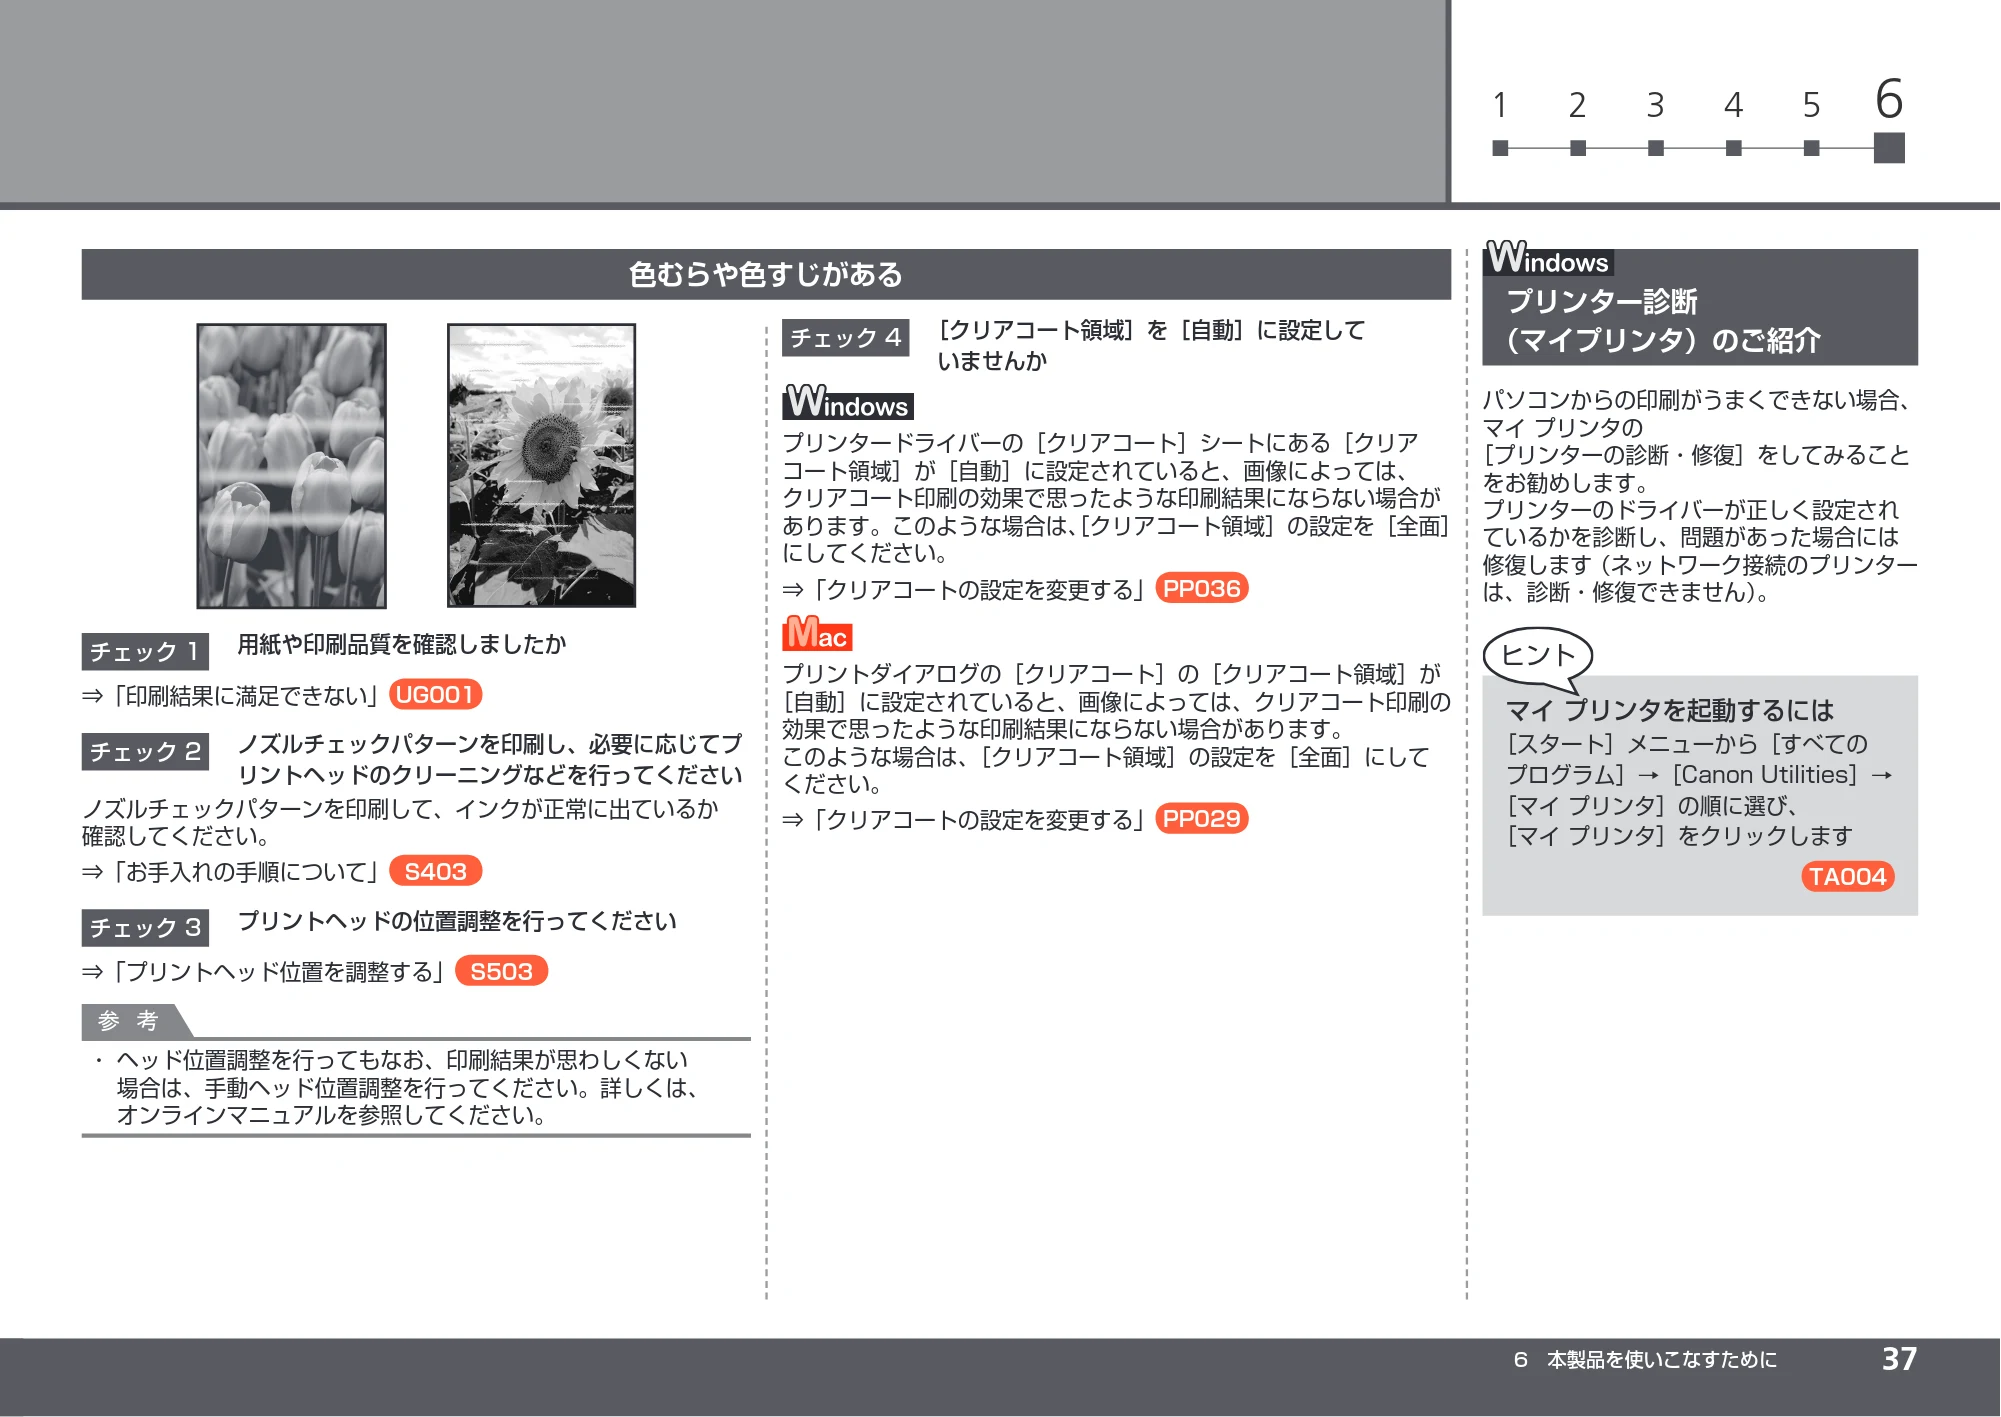The height and width of the screenshot is (1417, 2001).
Task: Click the マイ プリンタを起動するには heading
Action: pyautogui.click(x=1670, y=710)
